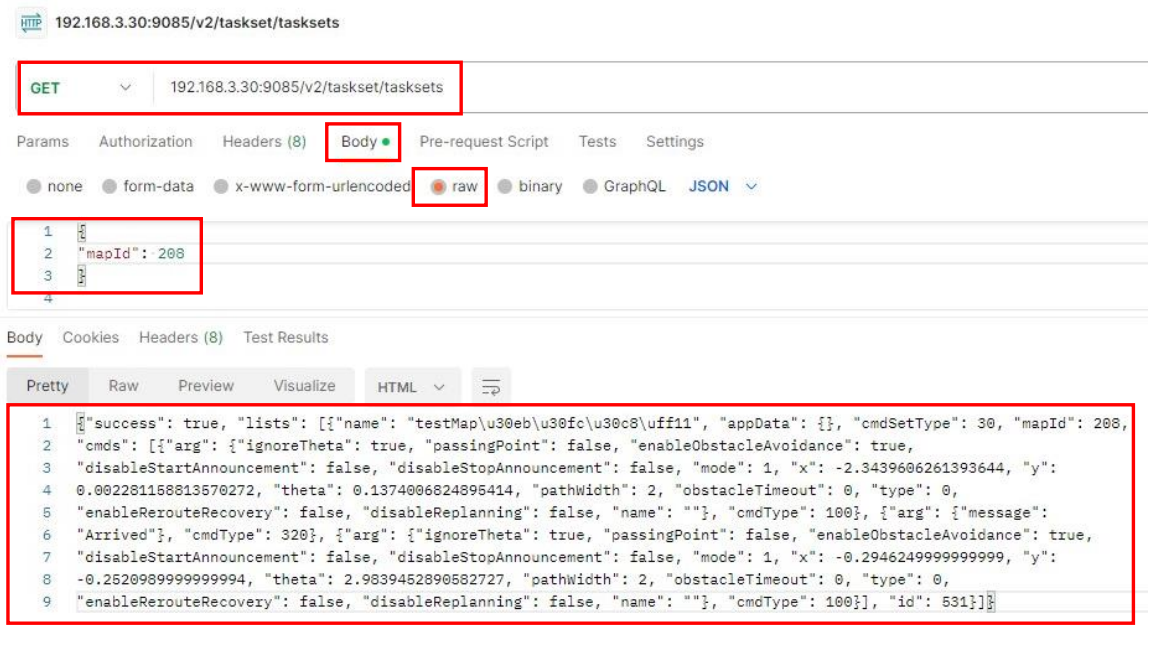This screenshot has width=1150, height=650.
Task: Choose the GraphQL body radio option
Action: [x=590, y=187]
